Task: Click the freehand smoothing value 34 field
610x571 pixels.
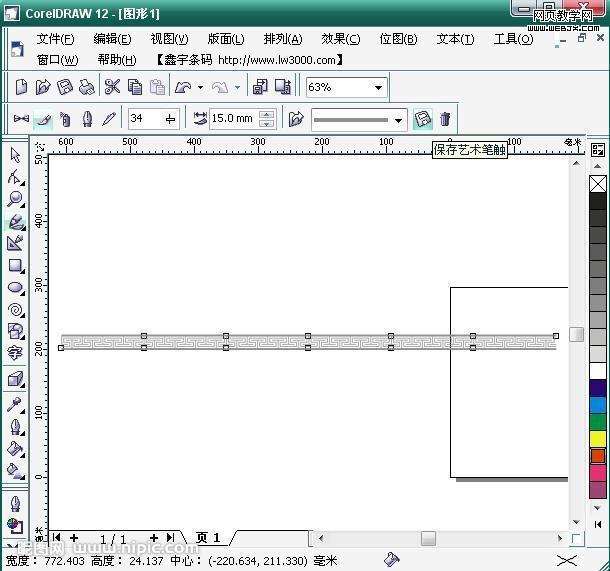Action: 146,119
